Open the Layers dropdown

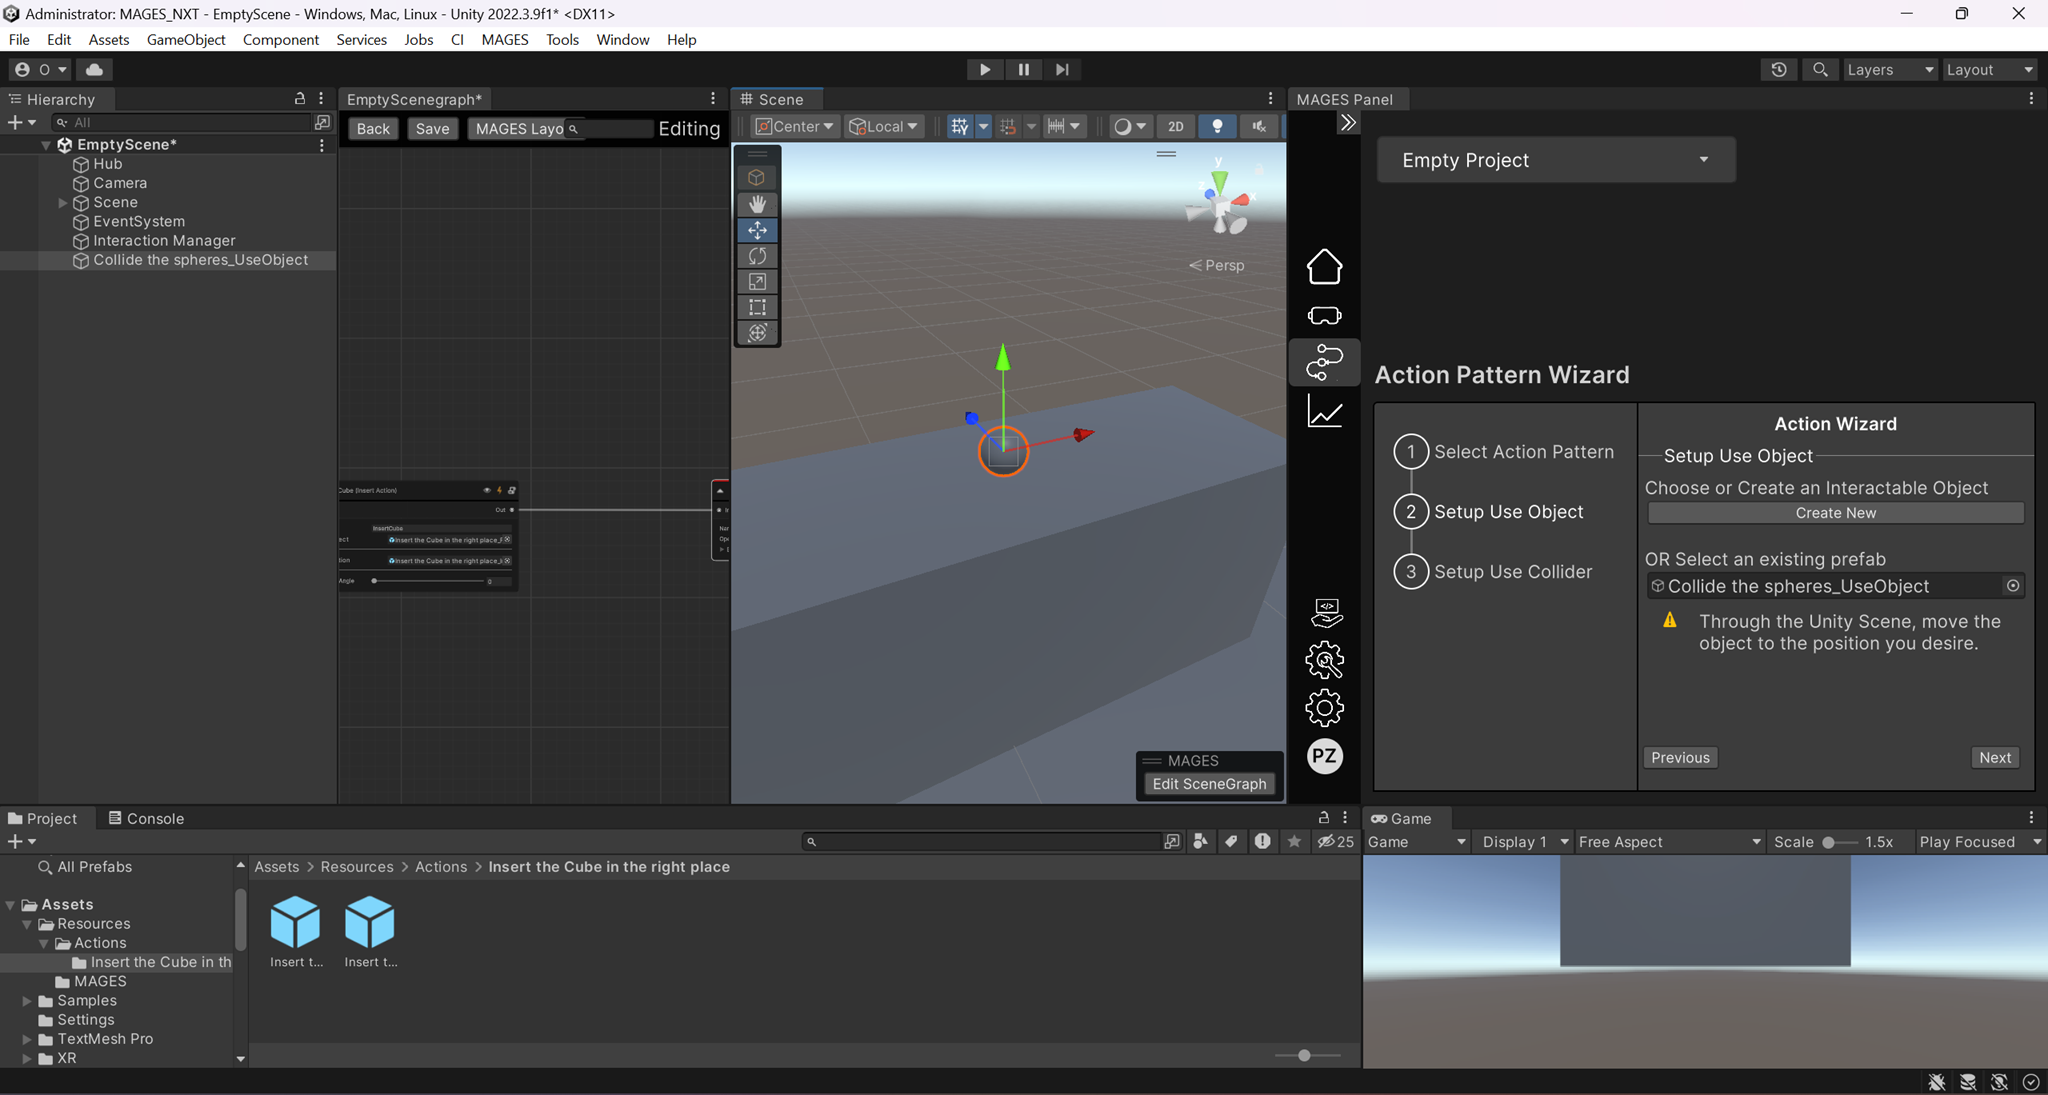(x=1889, y=69)
